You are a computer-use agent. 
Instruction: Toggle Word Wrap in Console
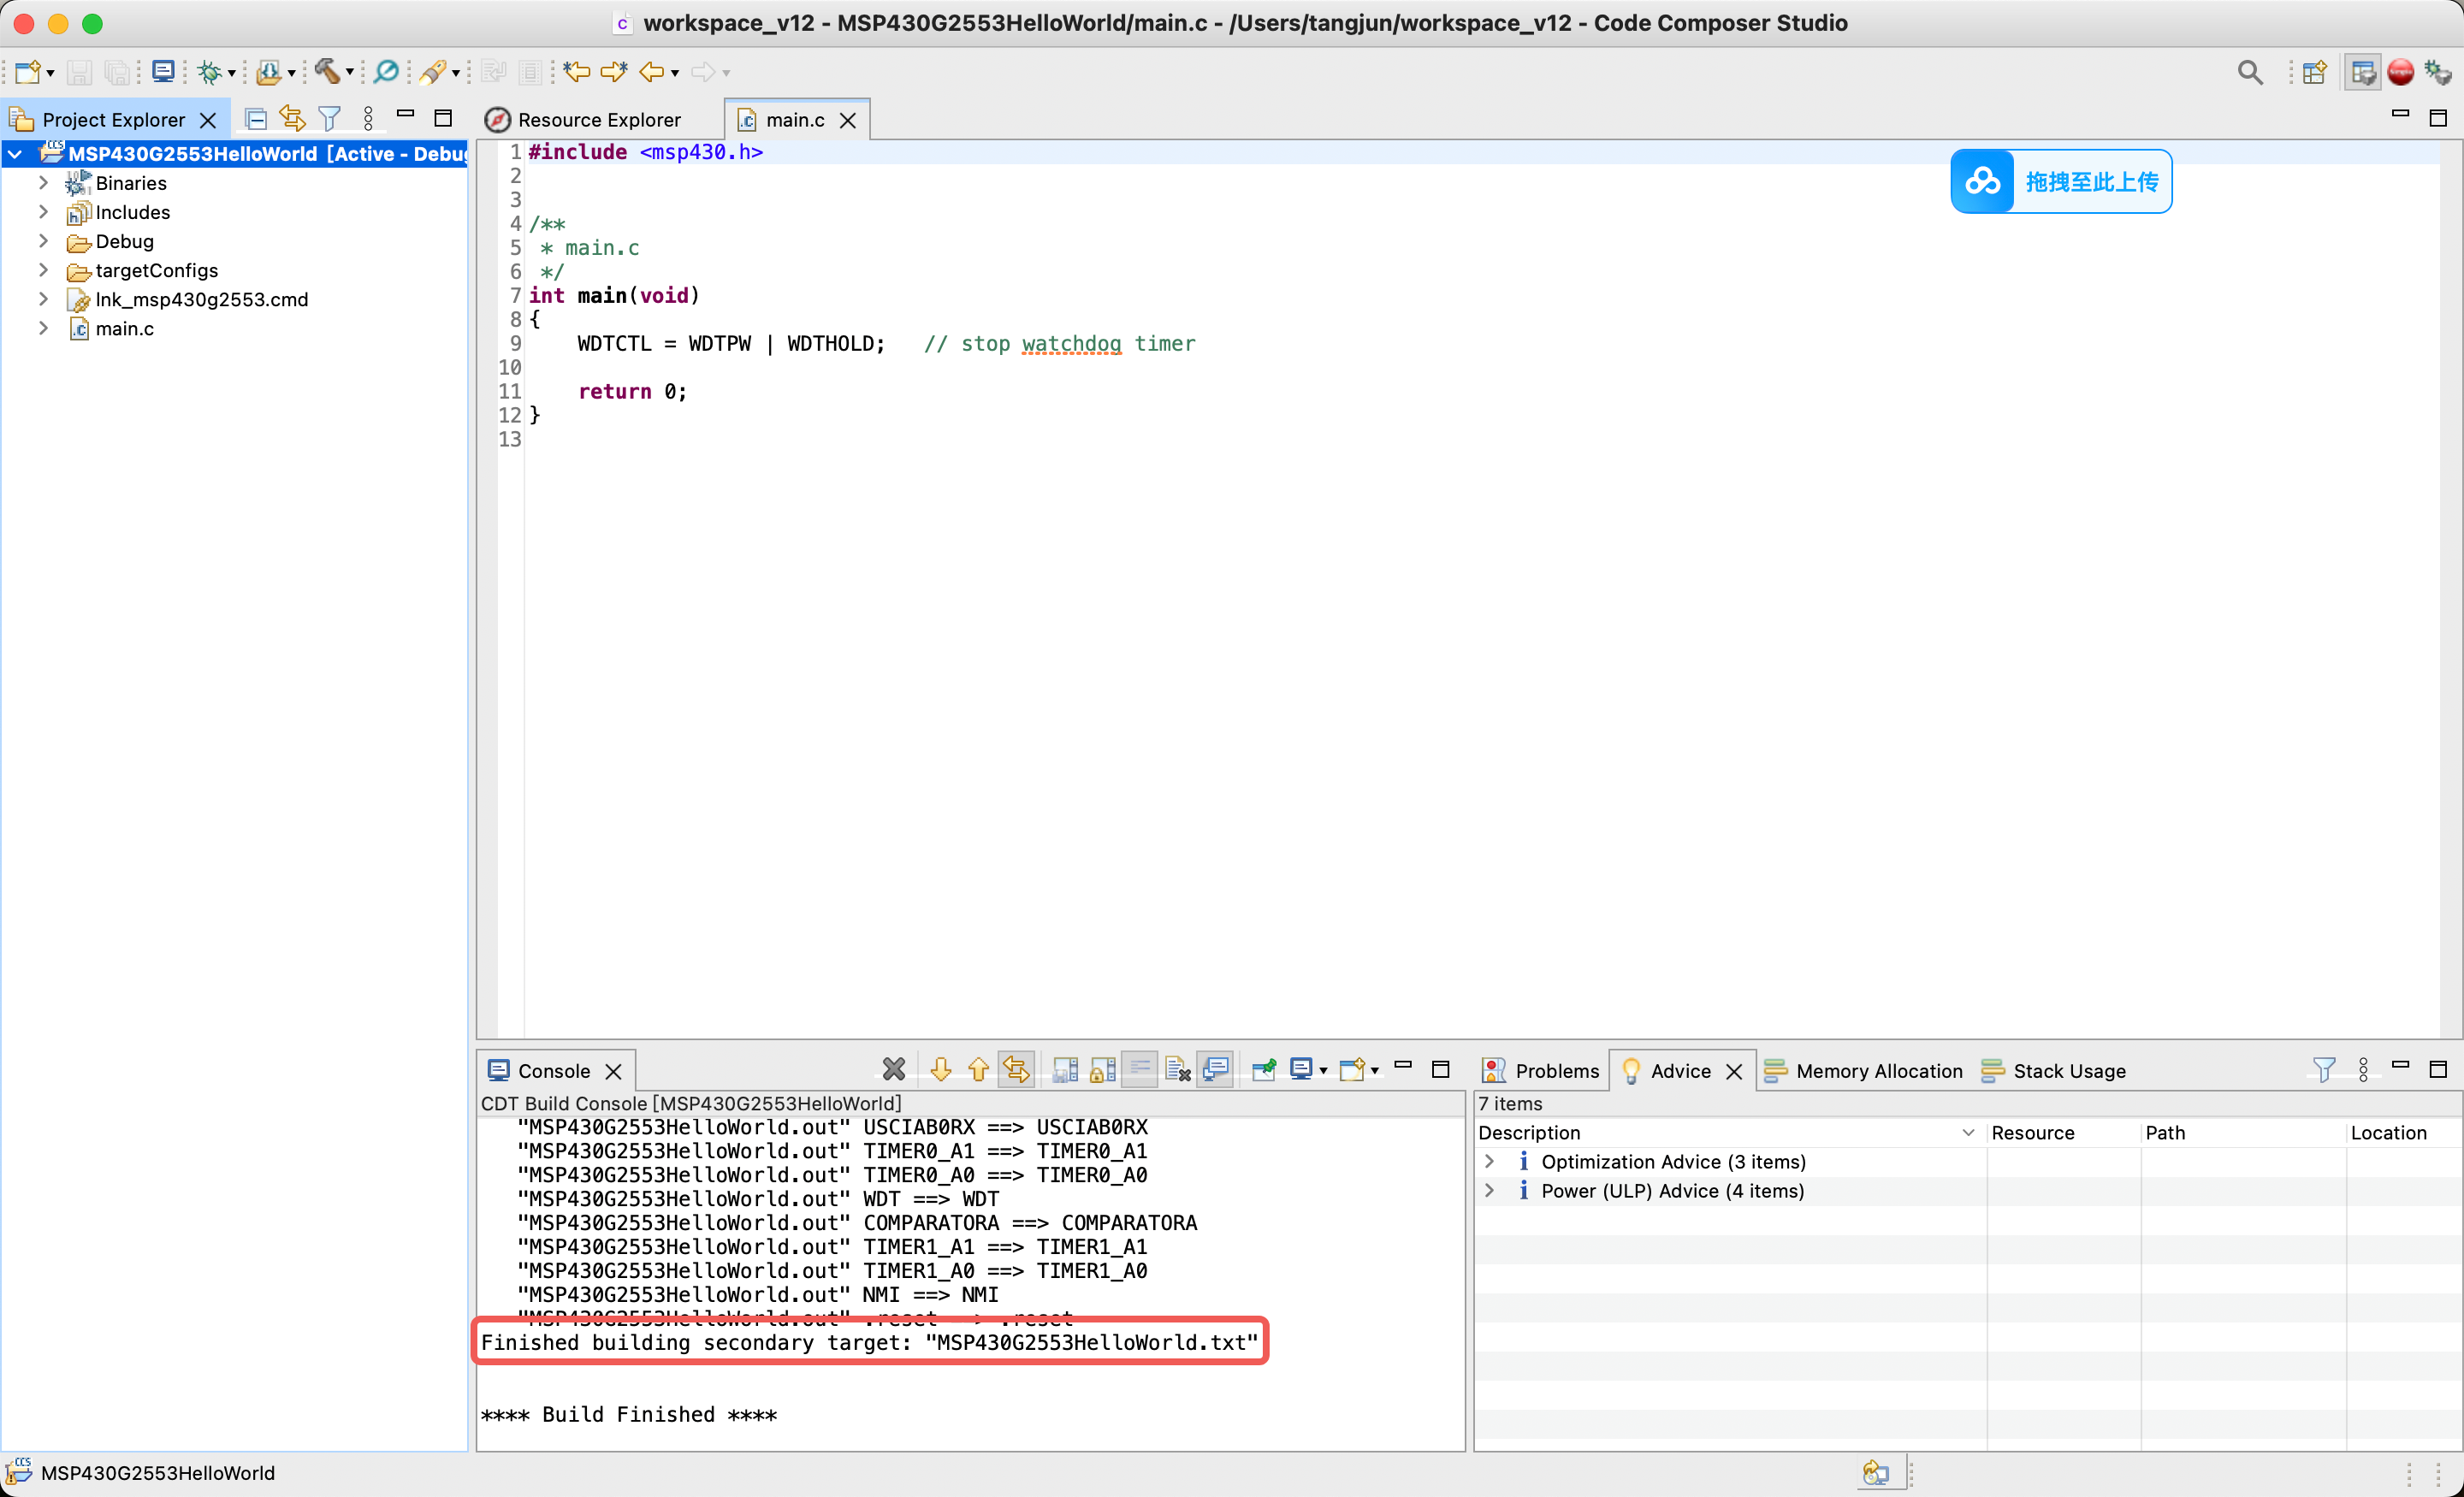pos(1140,1070)
